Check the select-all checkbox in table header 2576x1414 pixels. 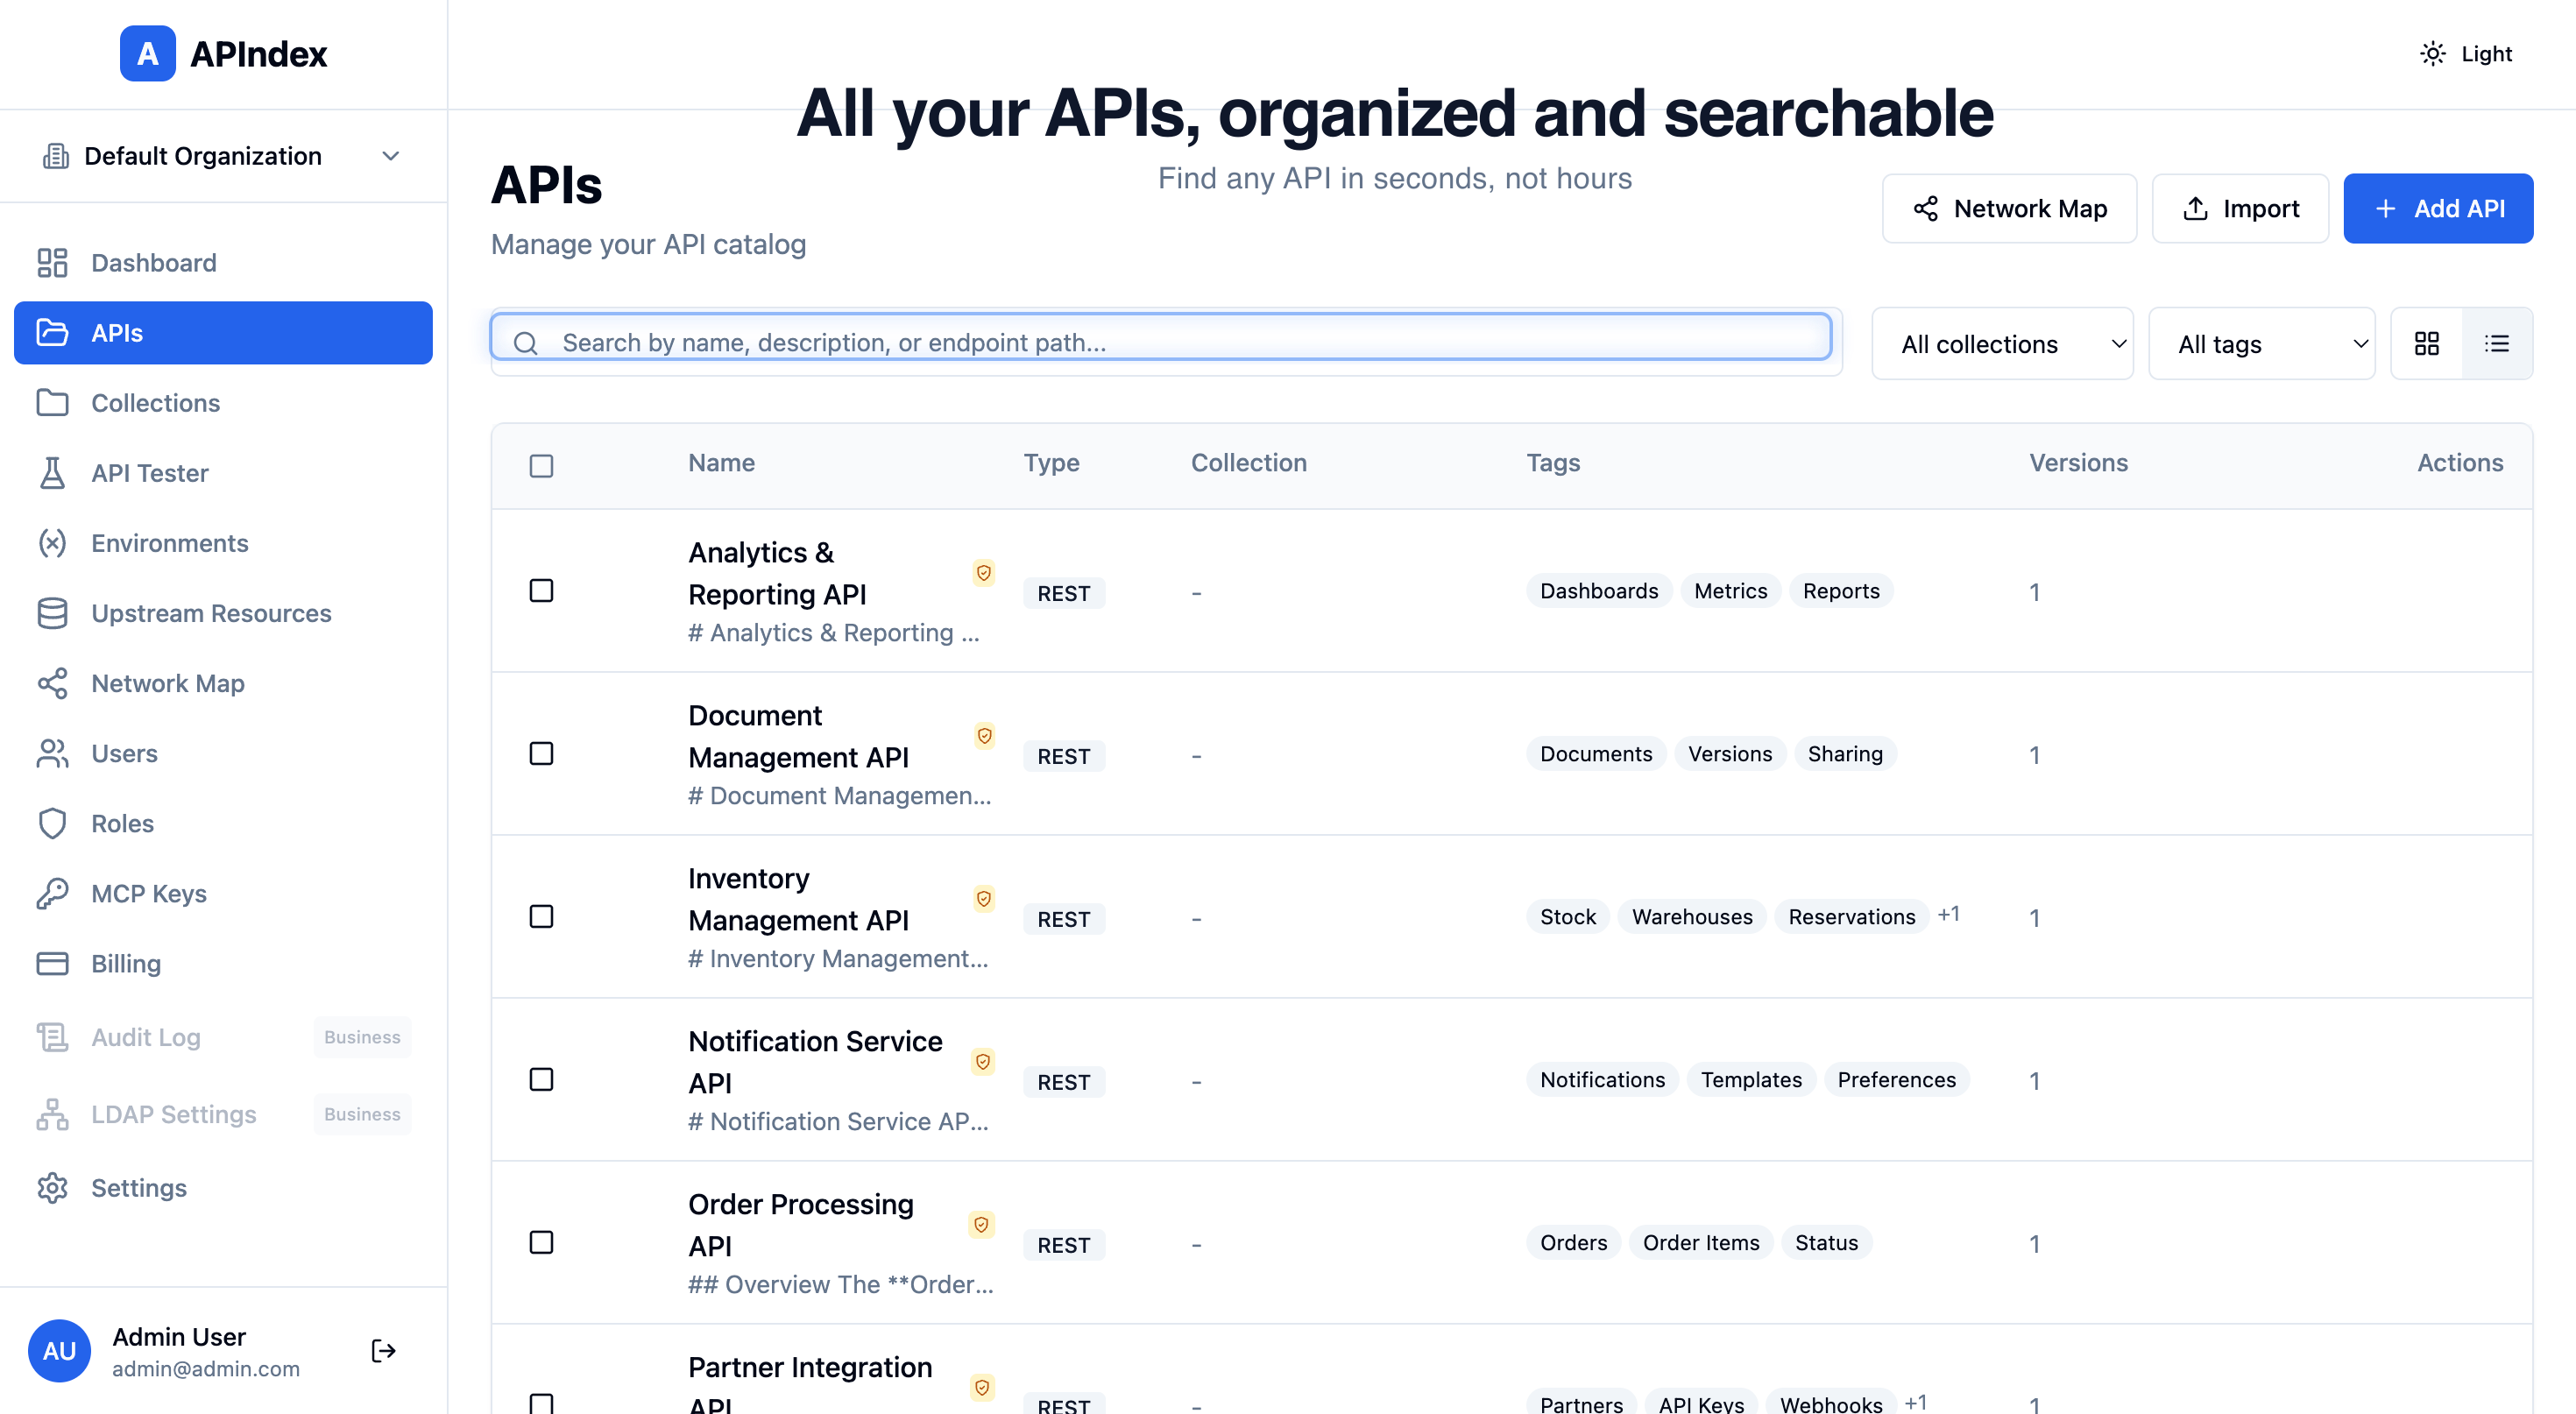tap(541, 466)
